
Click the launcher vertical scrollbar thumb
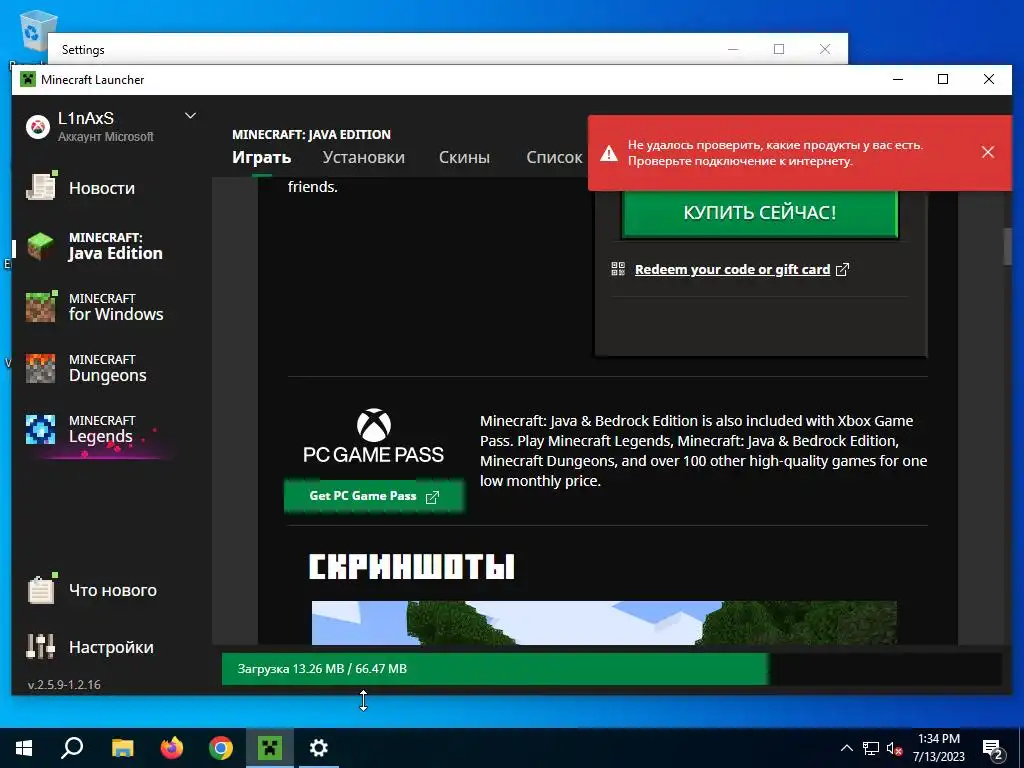(1009, 247)
